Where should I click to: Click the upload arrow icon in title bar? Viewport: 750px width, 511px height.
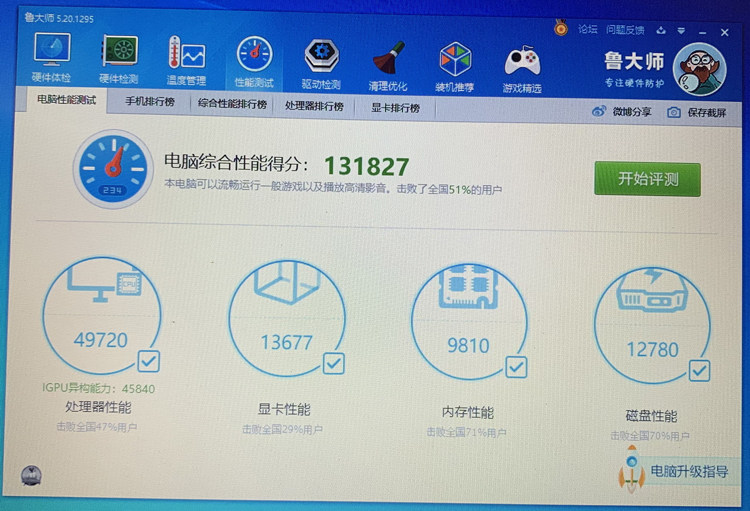661,31
